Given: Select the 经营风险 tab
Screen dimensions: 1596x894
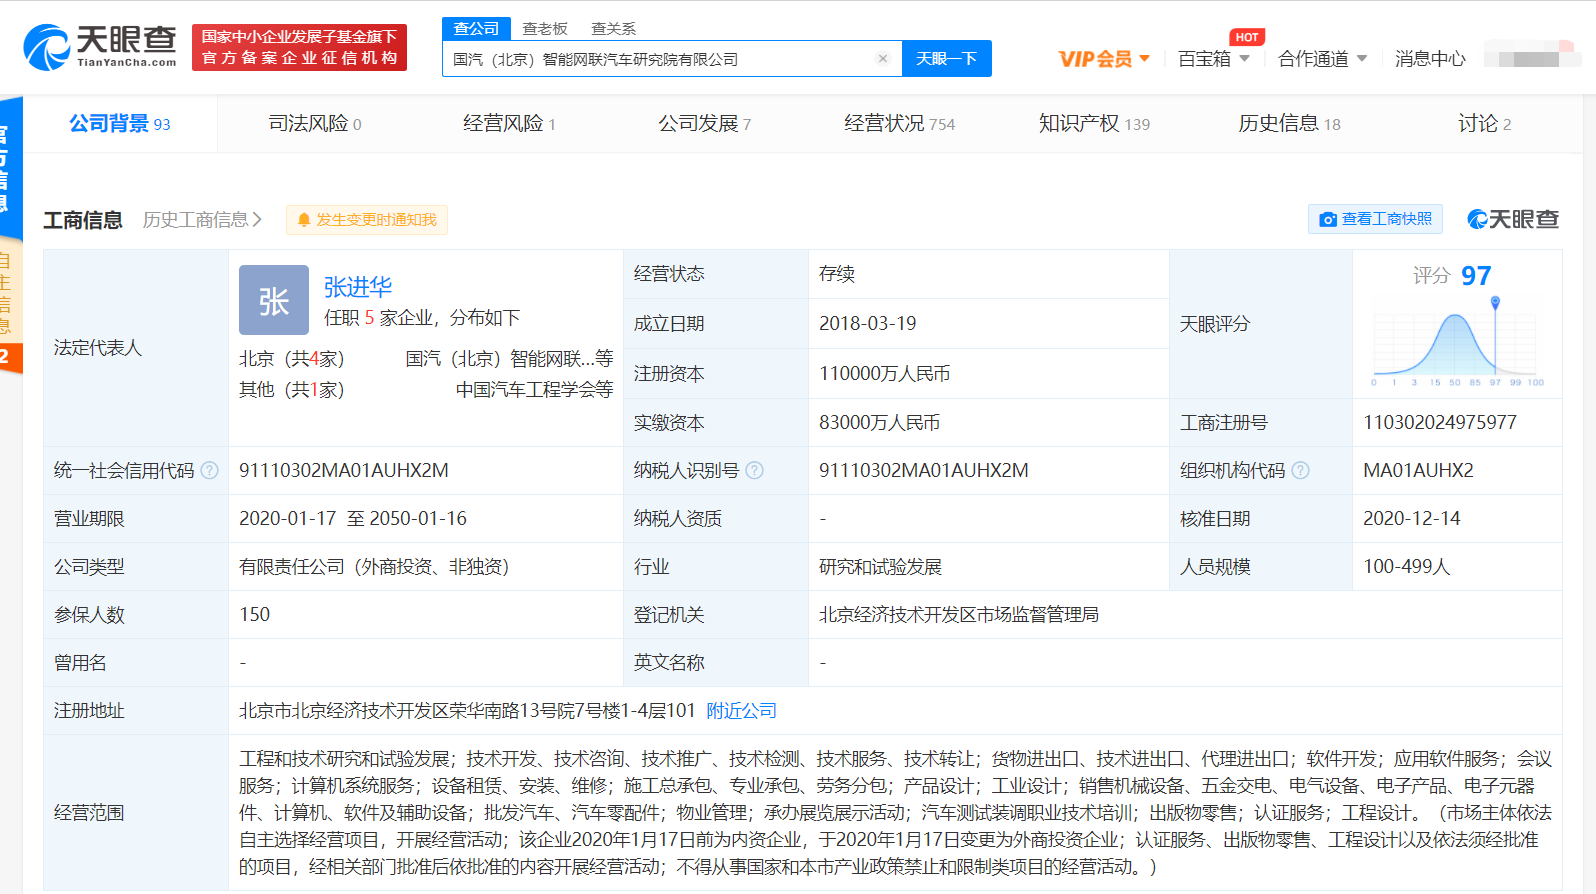Looking at the screenshot, I should 509,123.
